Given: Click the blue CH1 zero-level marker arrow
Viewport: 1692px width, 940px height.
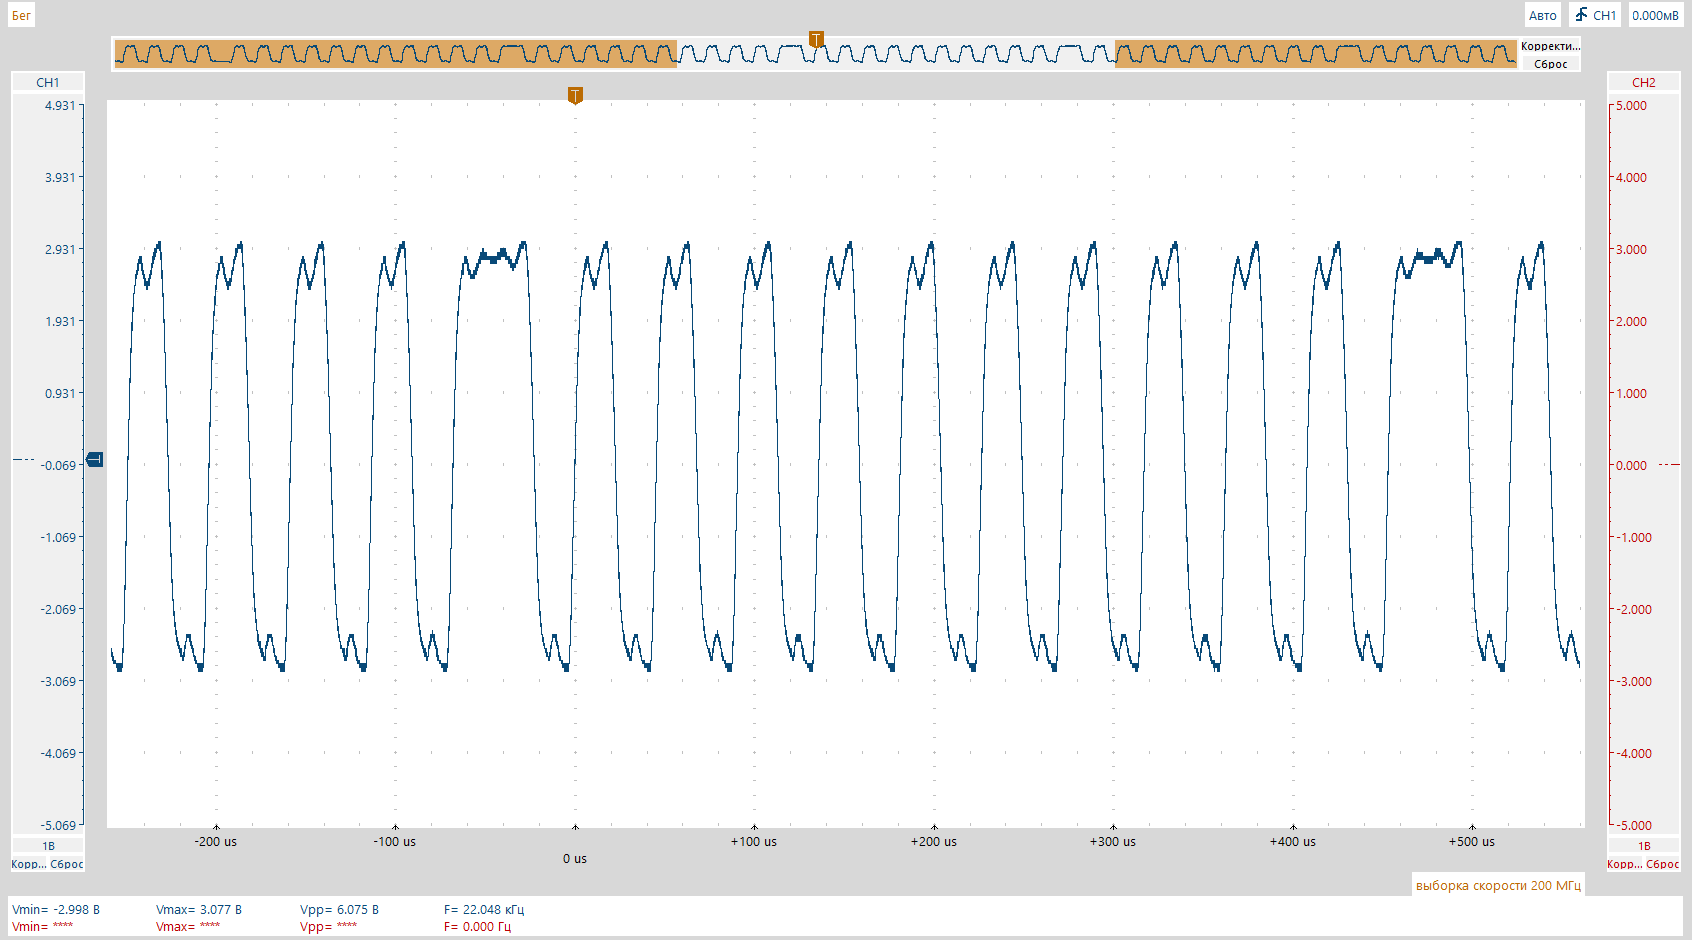Looking at the screenshot, I should [x=95, y=459].
